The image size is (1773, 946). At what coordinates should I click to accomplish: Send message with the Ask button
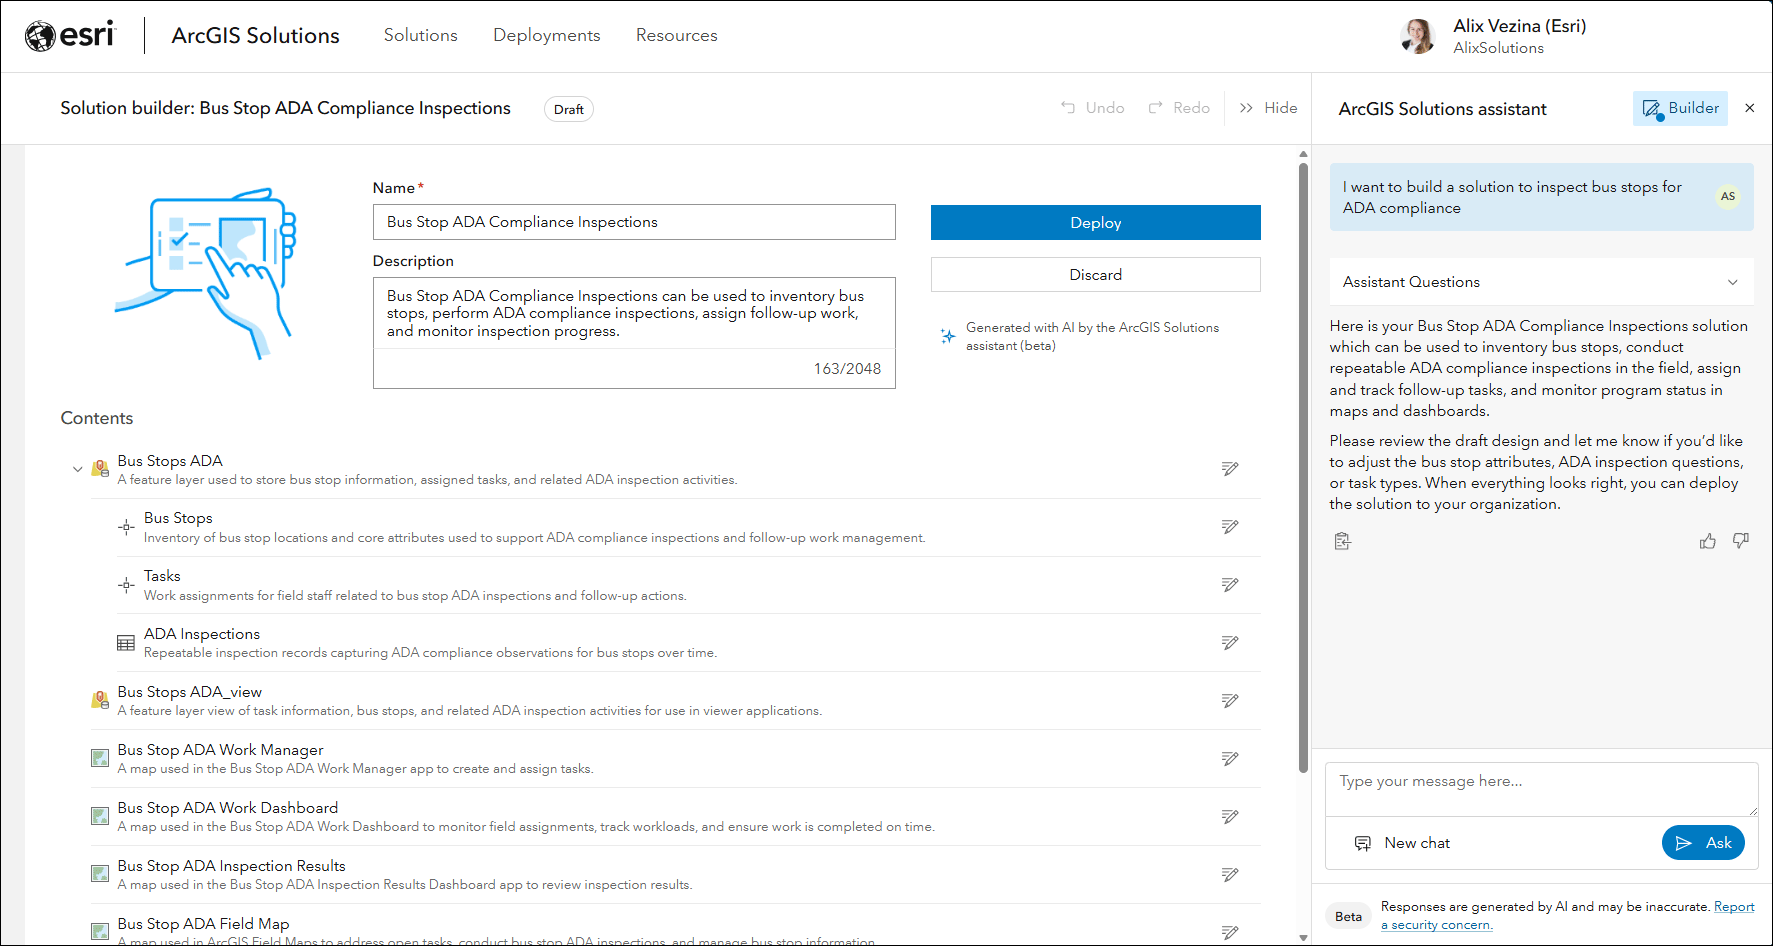tap(1704, 843)
